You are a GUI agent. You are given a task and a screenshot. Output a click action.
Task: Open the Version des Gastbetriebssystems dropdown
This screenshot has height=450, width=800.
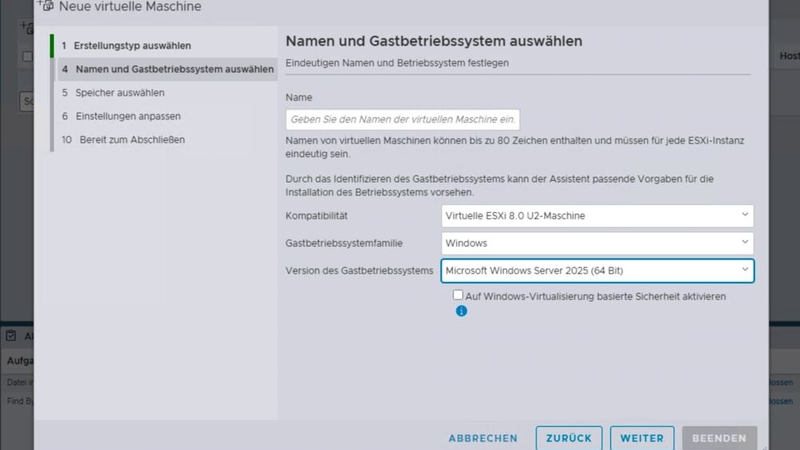(x=597, y=270)
